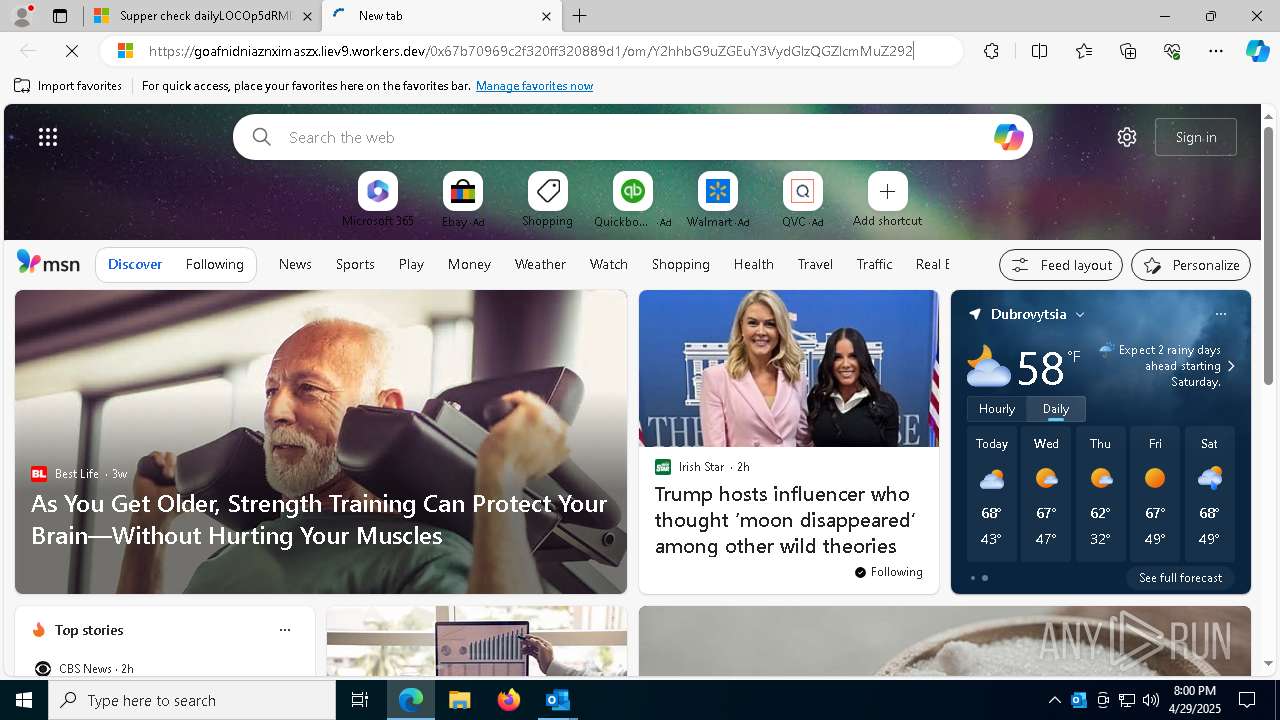Screen dimensions: 1280x720
Task: Open the MSN apps grid launcher
Action: 48,137
